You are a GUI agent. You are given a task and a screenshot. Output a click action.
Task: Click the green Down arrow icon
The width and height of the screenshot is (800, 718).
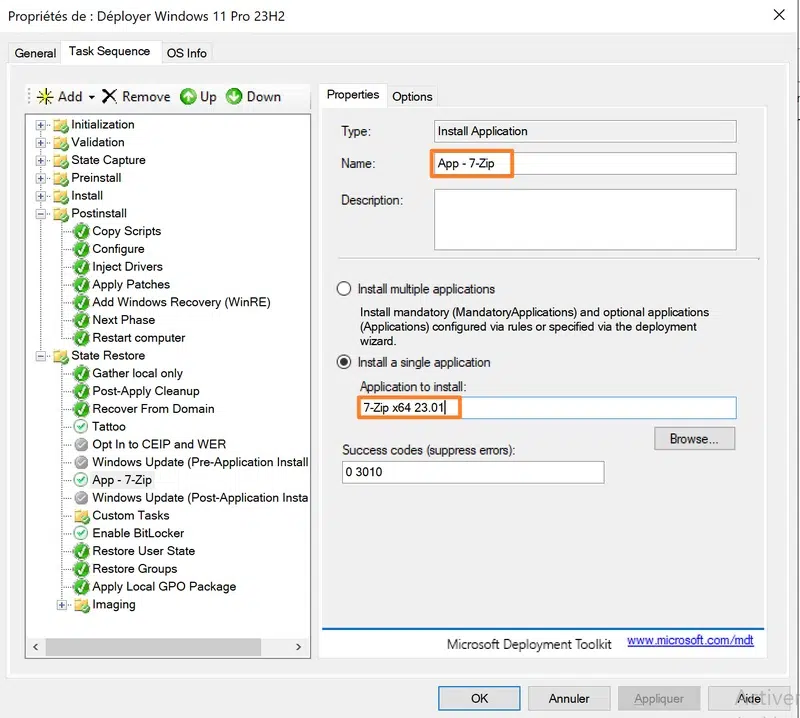pos(234,97)
